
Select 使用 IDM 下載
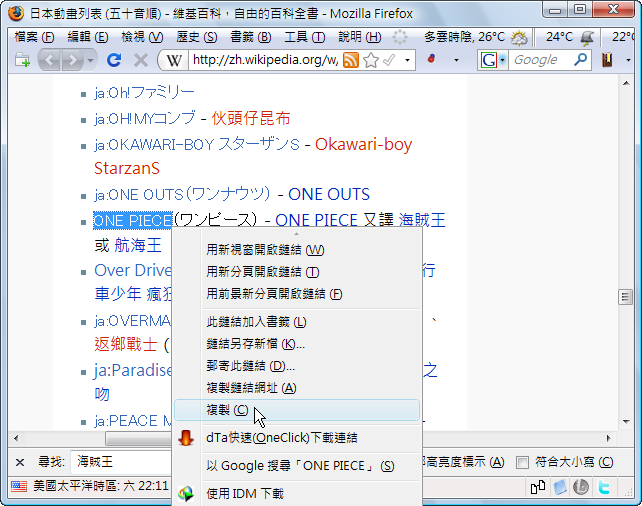coord(297,494)
